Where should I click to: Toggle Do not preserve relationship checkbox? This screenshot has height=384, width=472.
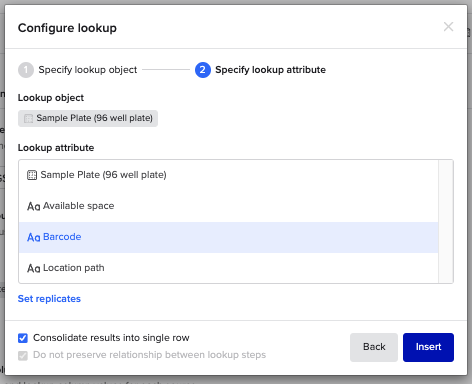point(23,355)
